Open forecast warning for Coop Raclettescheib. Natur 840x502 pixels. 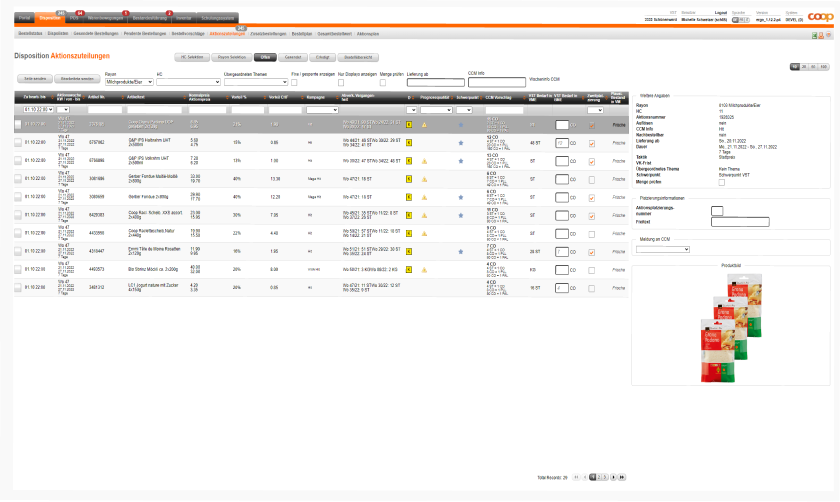click(x=424, y=234)
